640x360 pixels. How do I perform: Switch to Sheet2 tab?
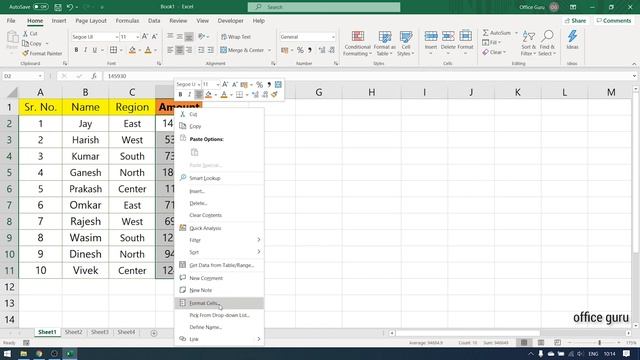pos(73,332)
